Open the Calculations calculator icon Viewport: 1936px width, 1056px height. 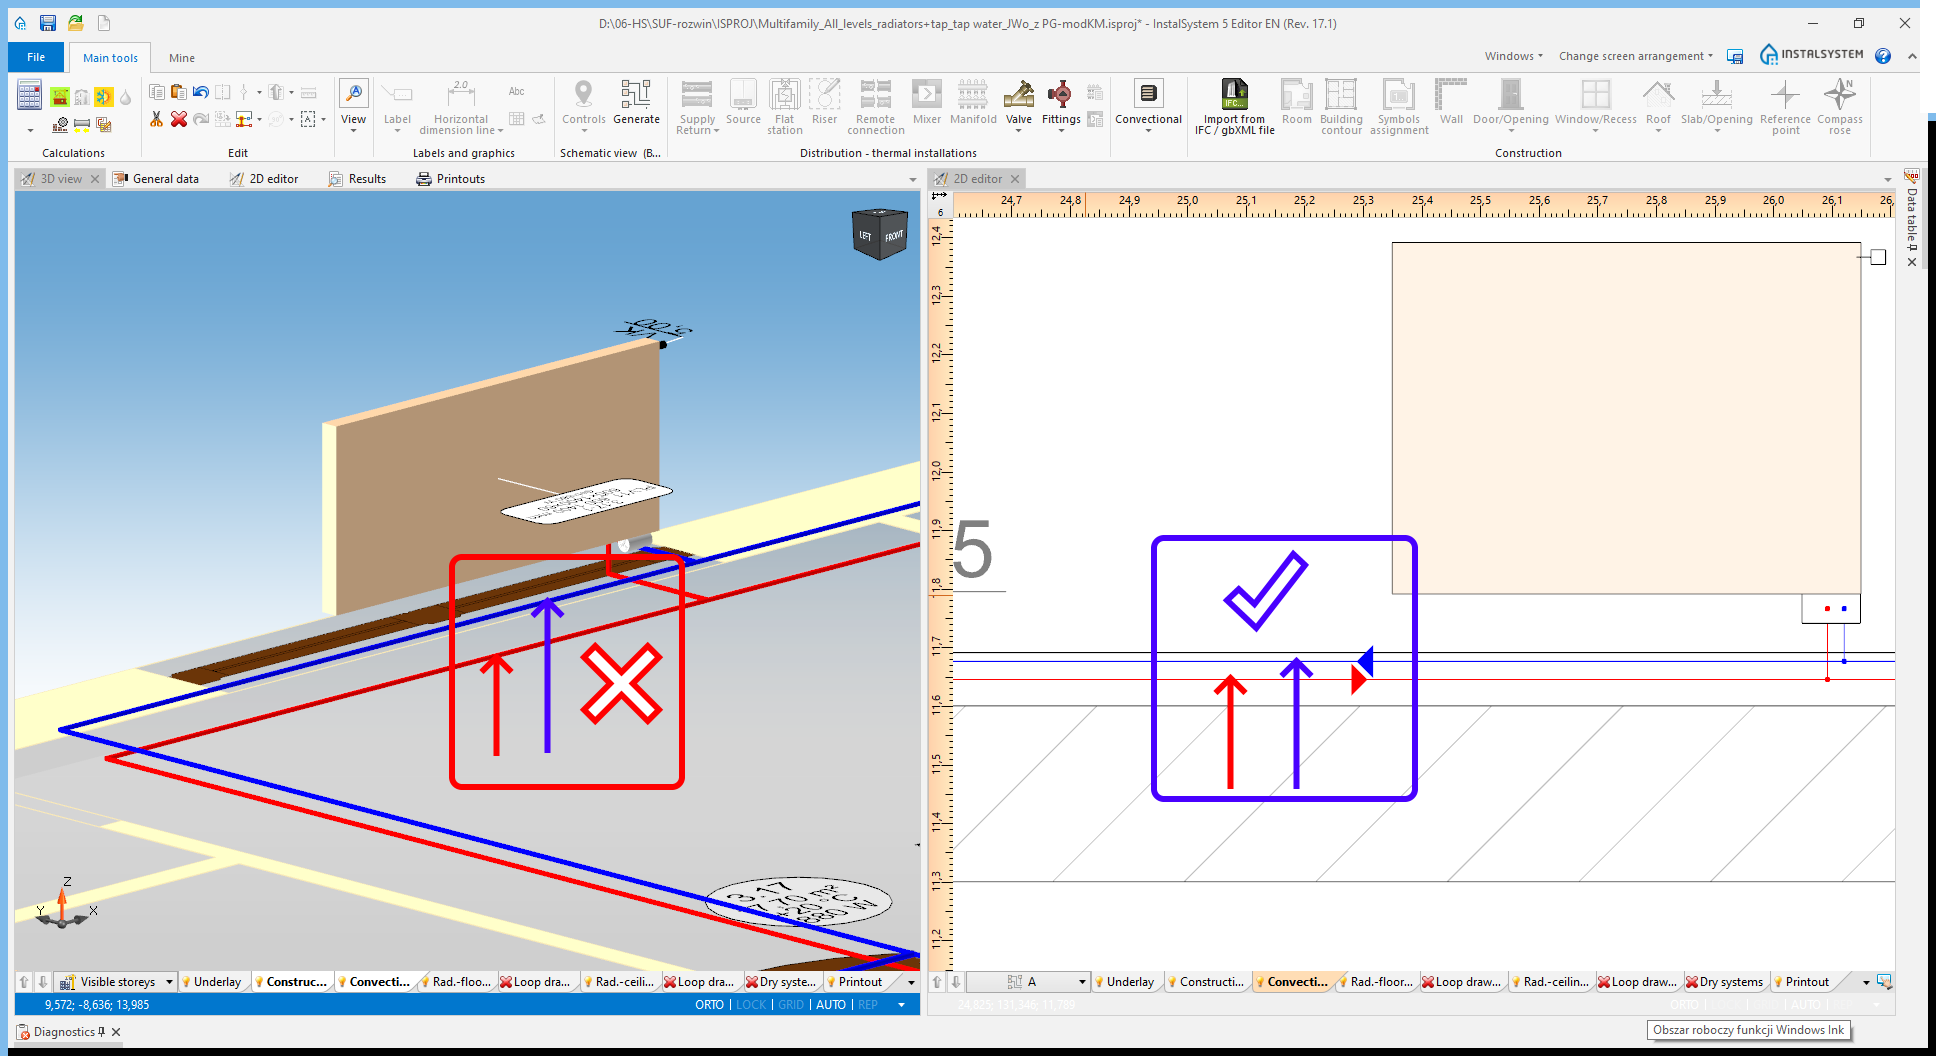(x=30, y=97)
